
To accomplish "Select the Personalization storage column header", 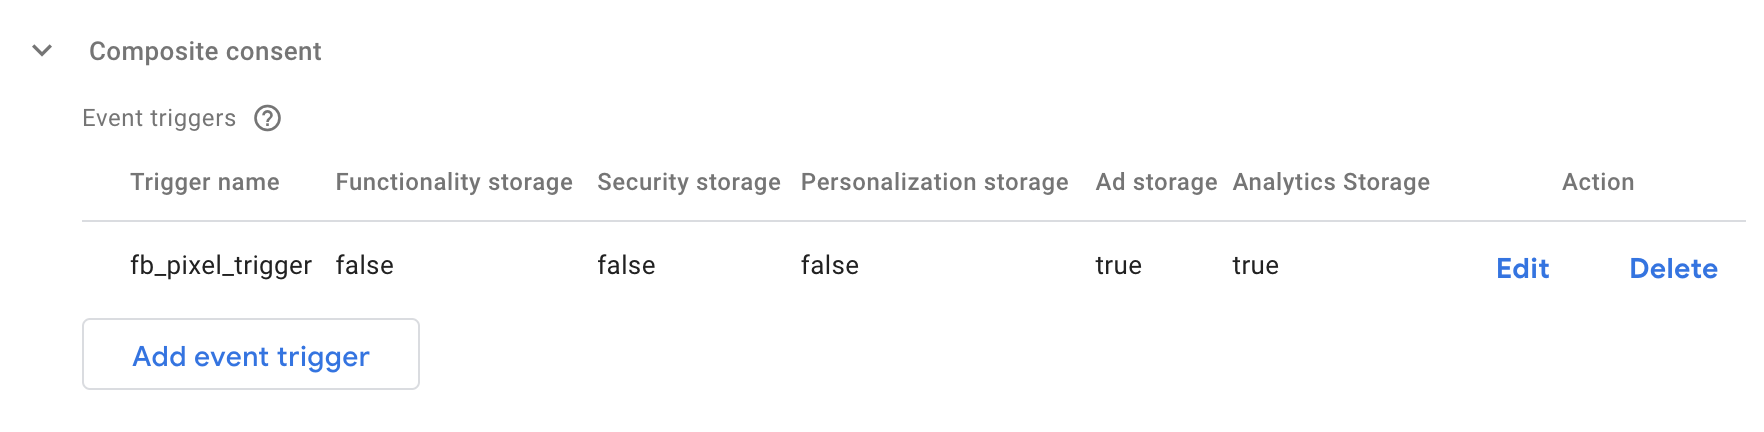I will pos(935,182).
